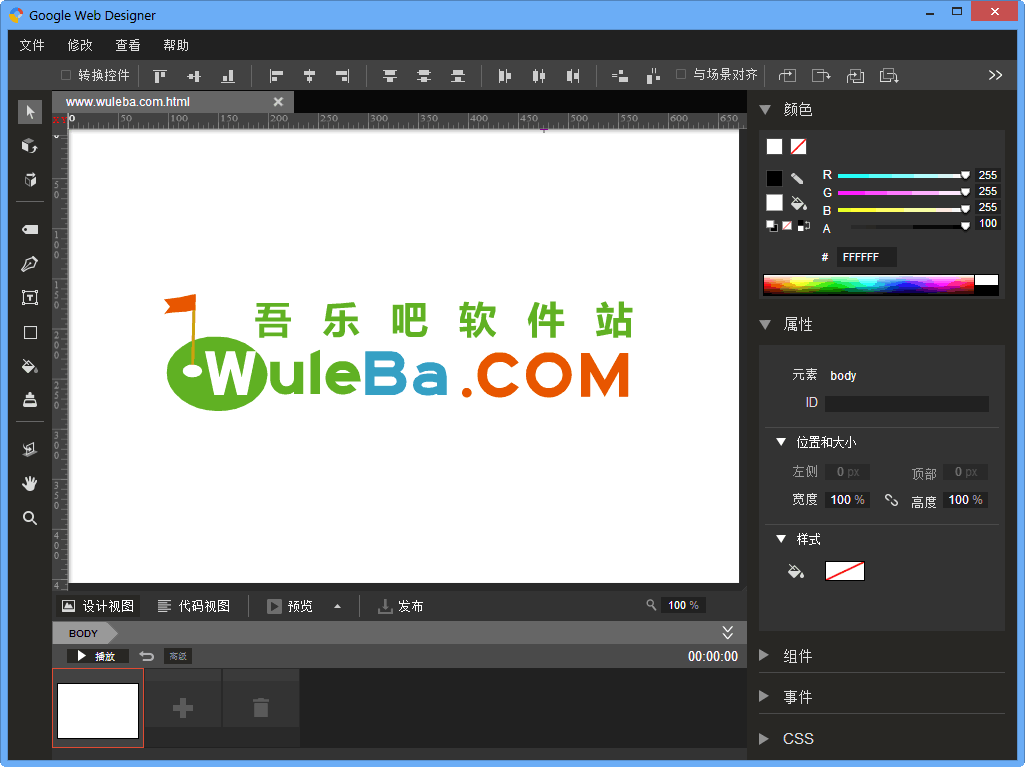Expand the 事件 panel
This screenshot has height=767, width=1025.
point(764,696)
